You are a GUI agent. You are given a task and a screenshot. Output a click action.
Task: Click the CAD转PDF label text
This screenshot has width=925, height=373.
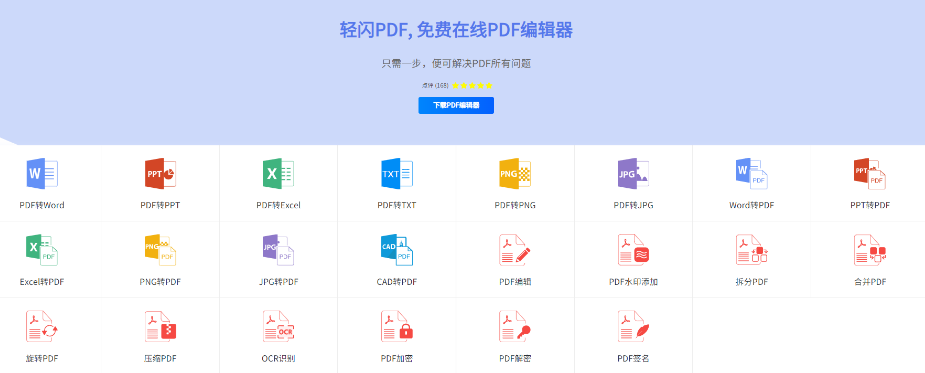point(397,282)
